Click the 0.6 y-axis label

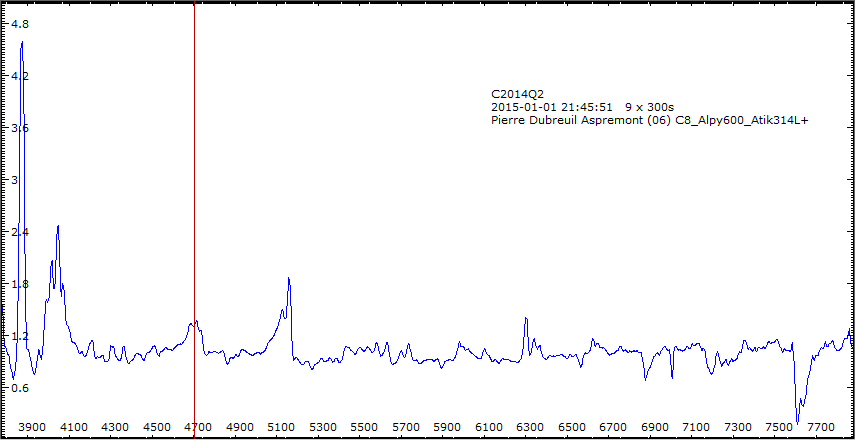tap(20, 388)
